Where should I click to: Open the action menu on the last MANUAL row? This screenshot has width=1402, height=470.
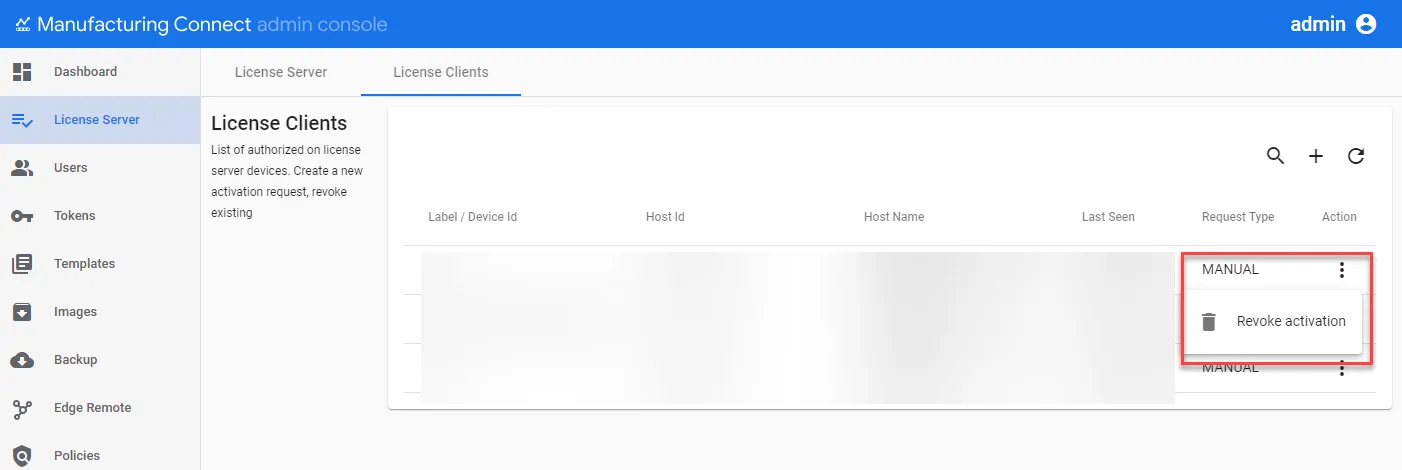click(1342, 368)
